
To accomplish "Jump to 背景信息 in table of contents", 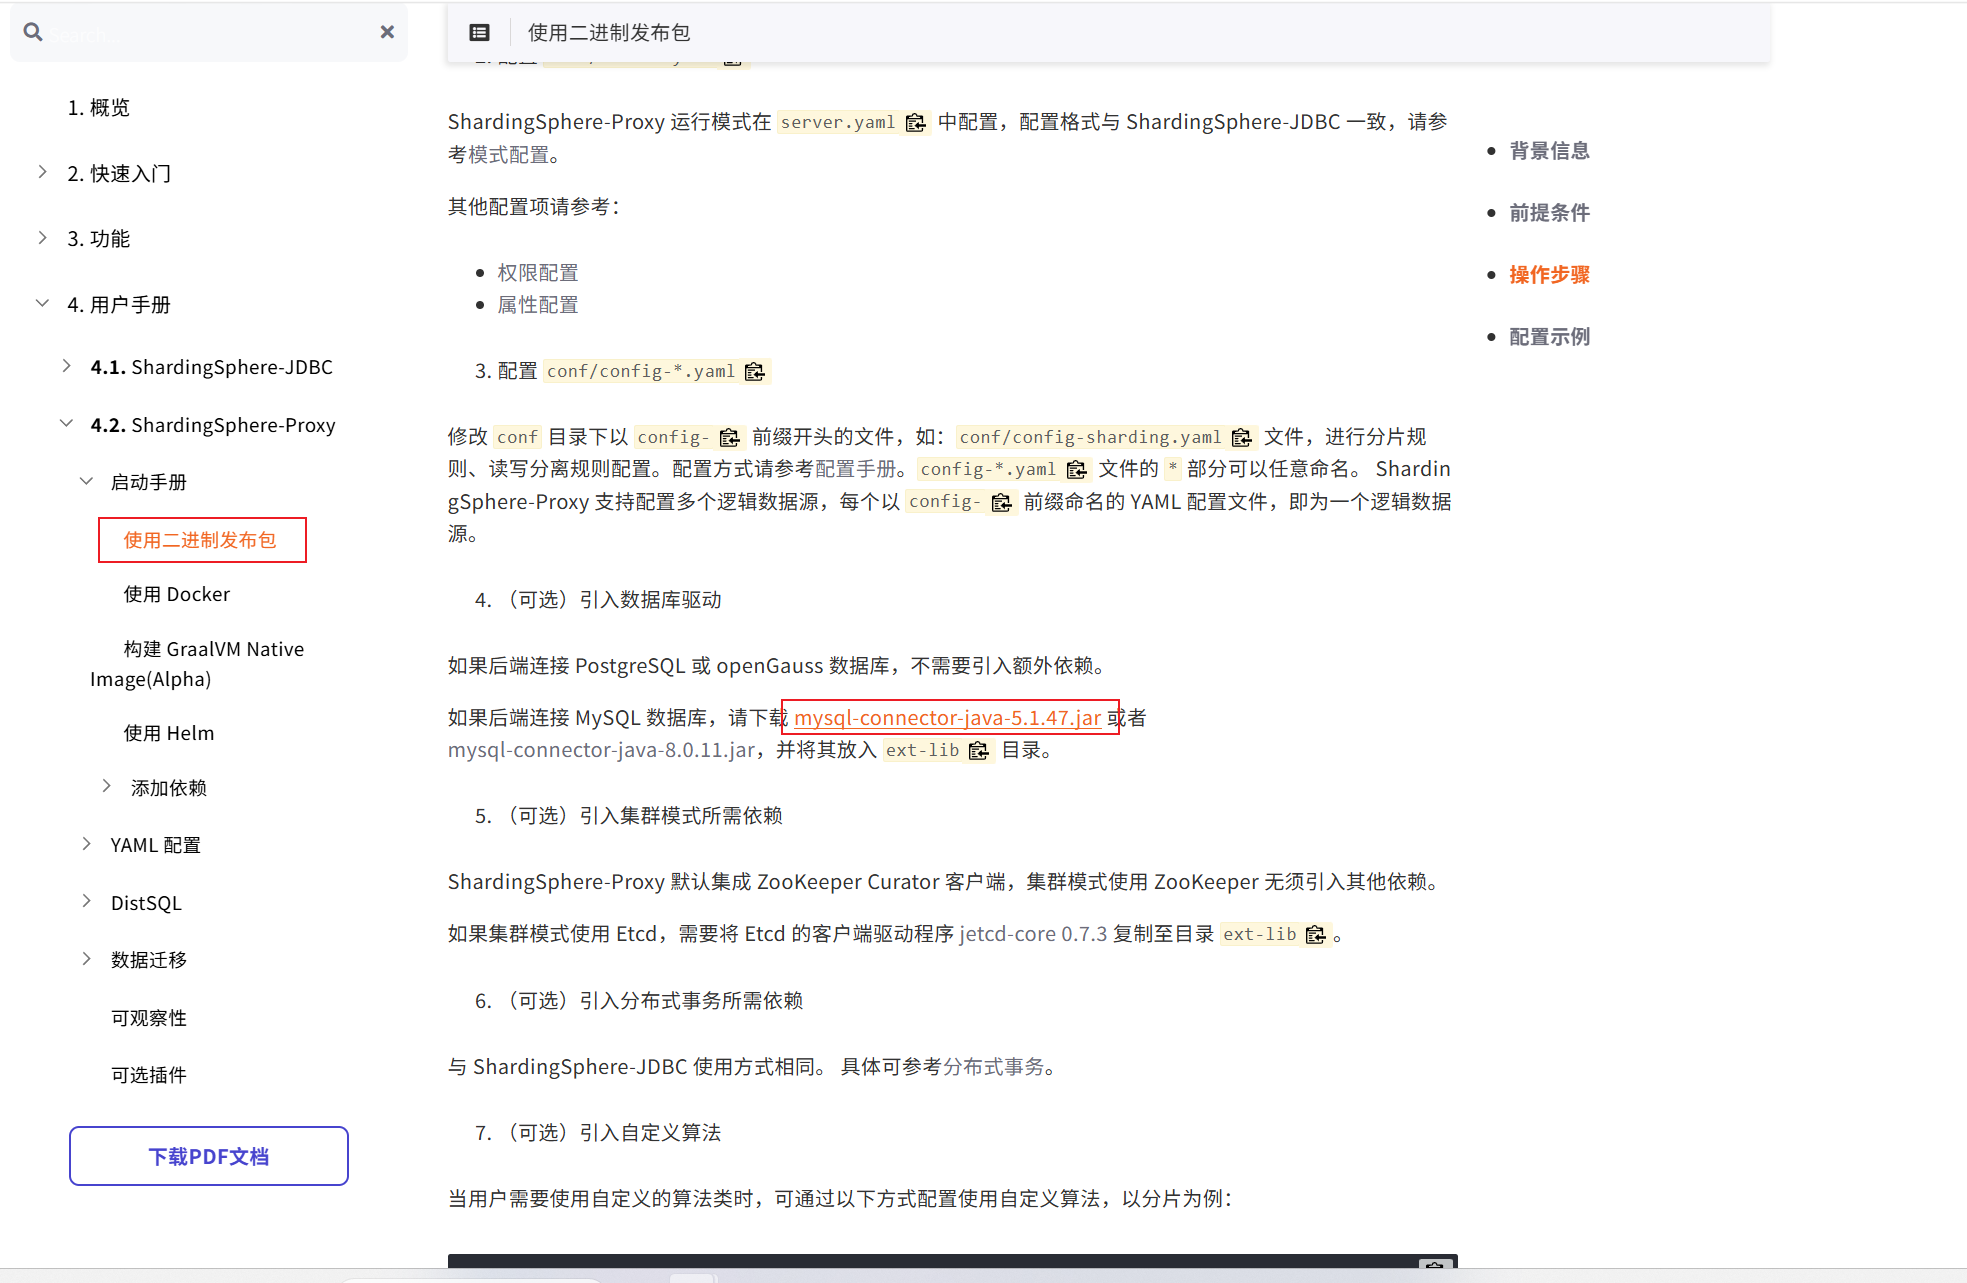I will [x=1549, y=151].
